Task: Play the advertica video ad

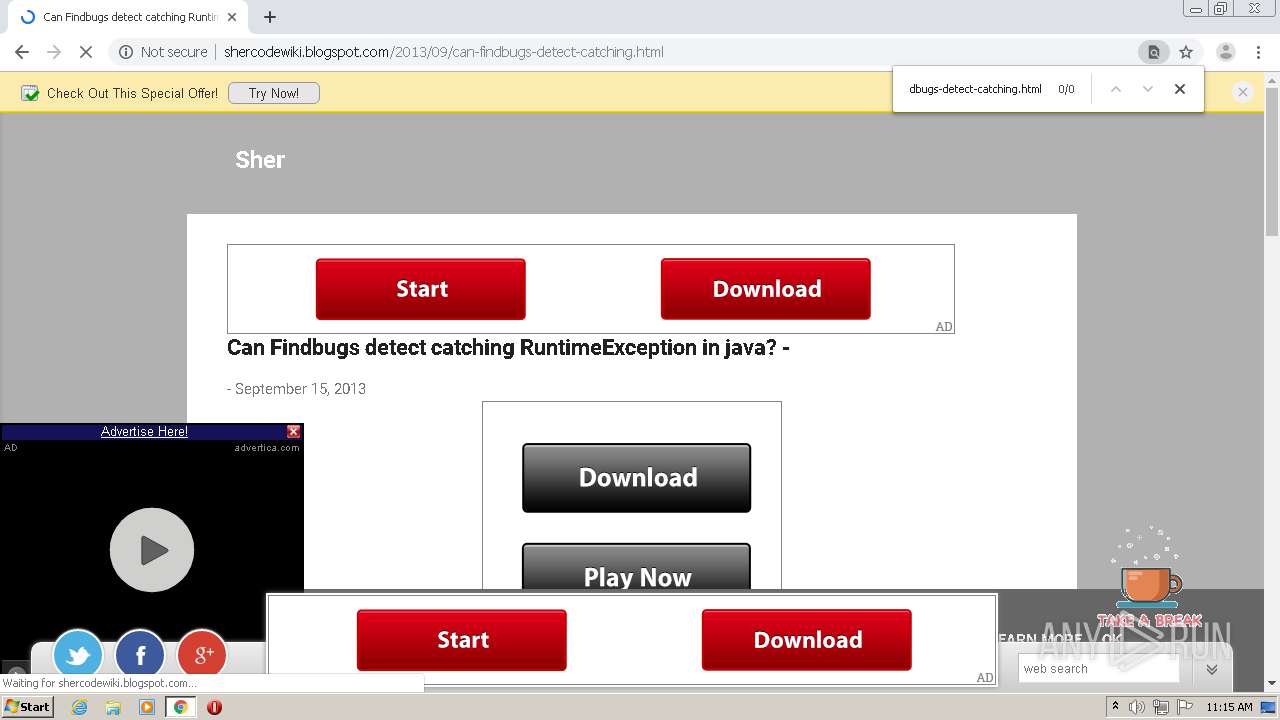Action: (152, 550)
